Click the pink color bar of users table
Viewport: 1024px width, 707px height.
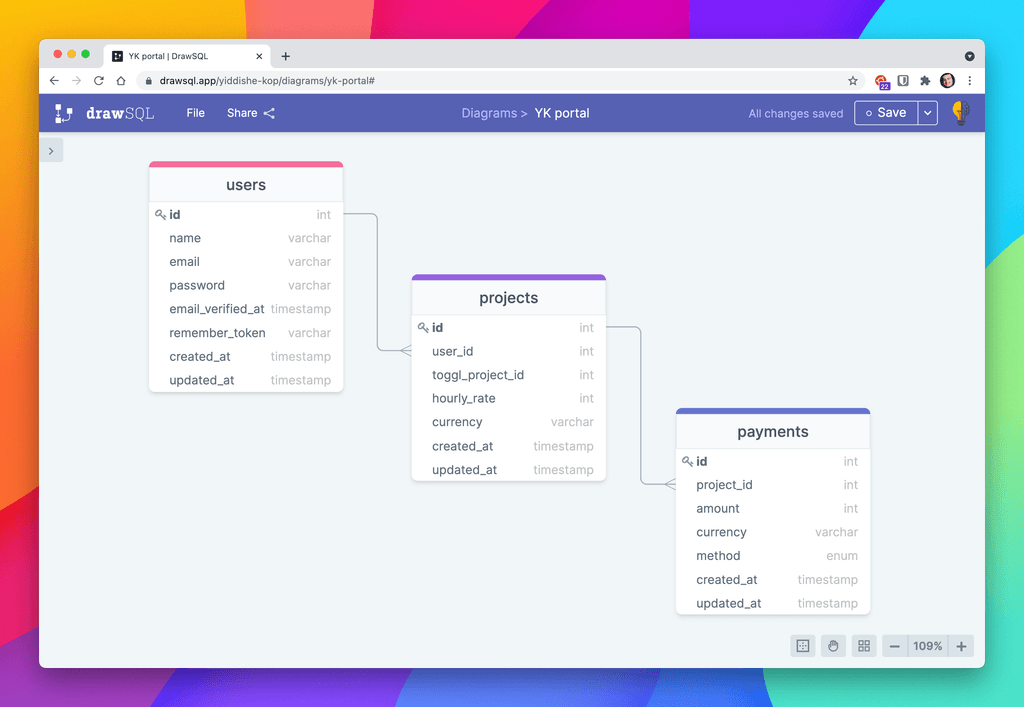pyautogui.click(x=246, y=164)
